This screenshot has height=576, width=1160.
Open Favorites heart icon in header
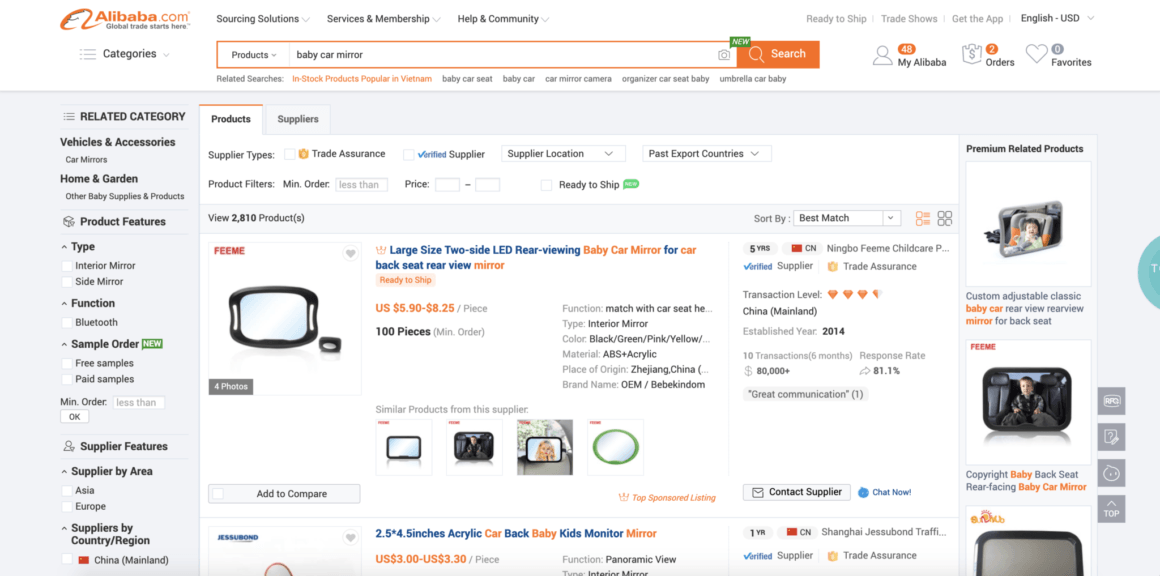1036,54
